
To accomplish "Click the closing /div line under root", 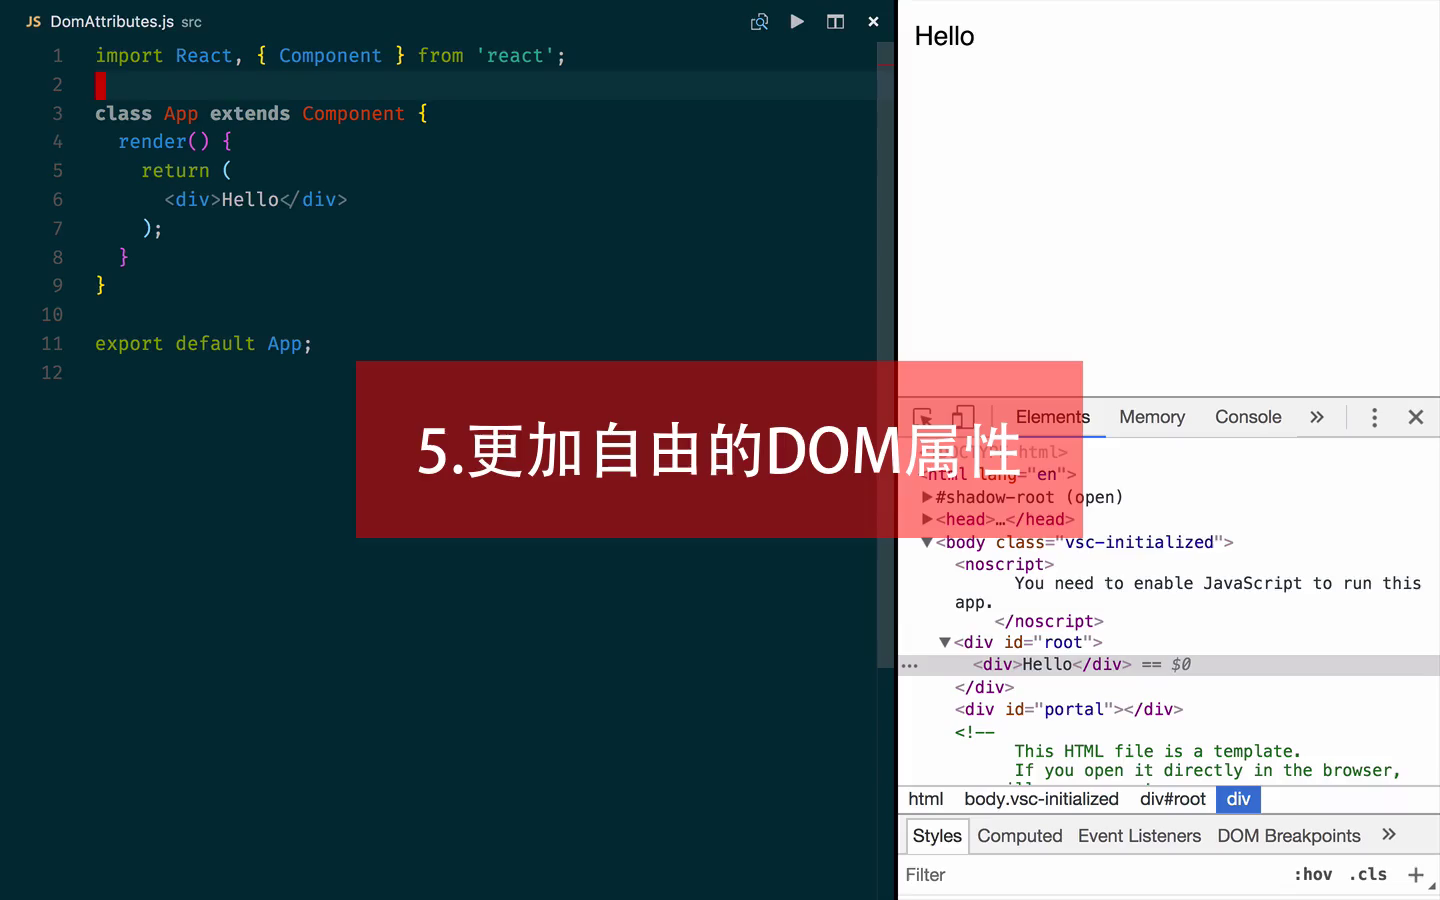I will click(x=984, y=687).
